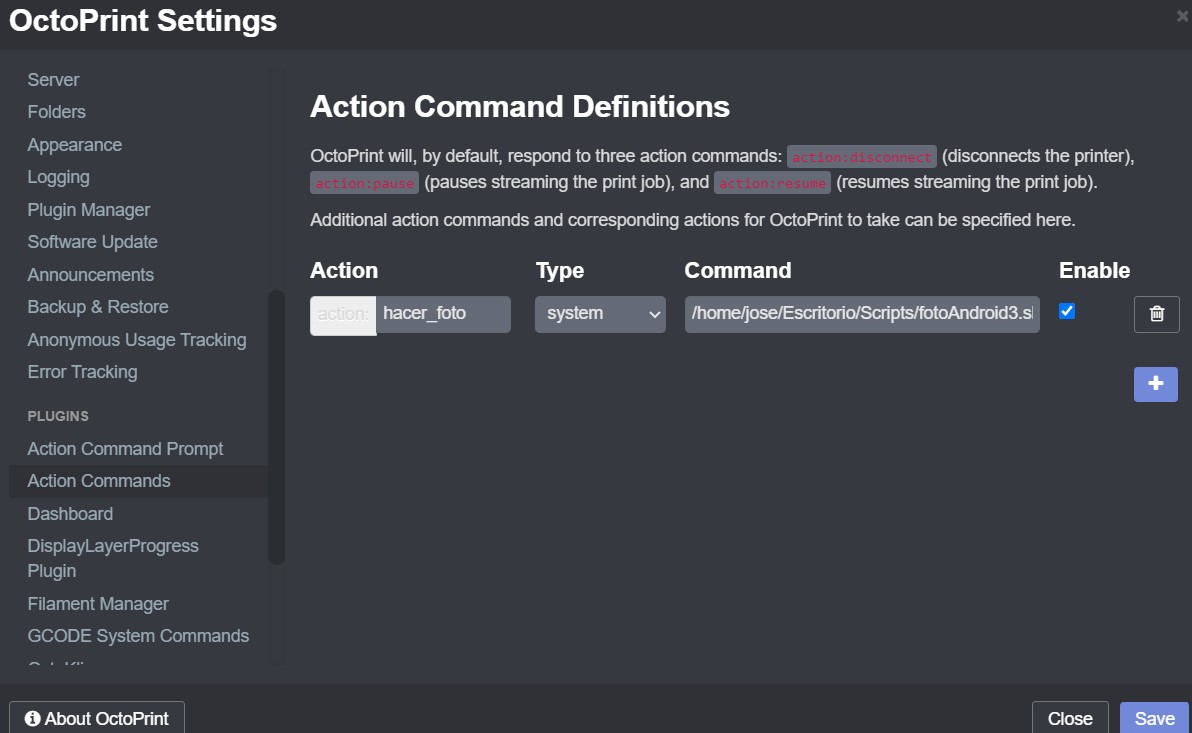The width and height of the screenshot is (1192, 733).
Task: Click the Action name field hacer_foto
Action: point(442,314)
